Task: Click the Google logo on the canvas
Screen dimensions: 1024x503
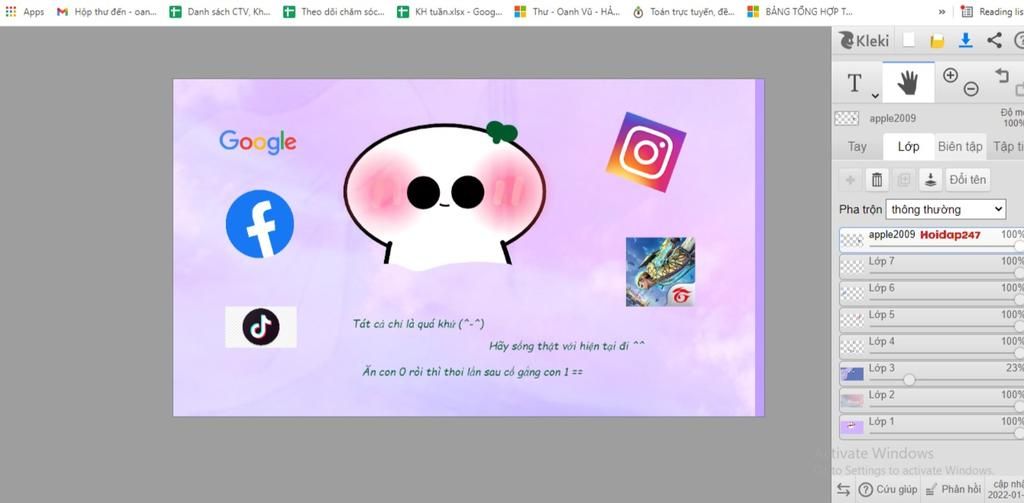Action: pos(258,142)
